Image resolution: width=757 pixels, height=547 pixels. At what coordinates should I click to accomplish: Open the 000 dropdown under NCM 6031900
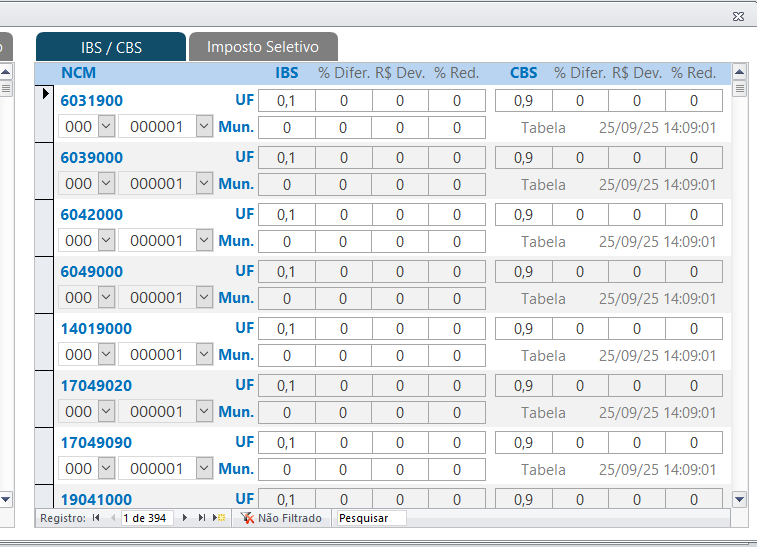click(106, 127)
